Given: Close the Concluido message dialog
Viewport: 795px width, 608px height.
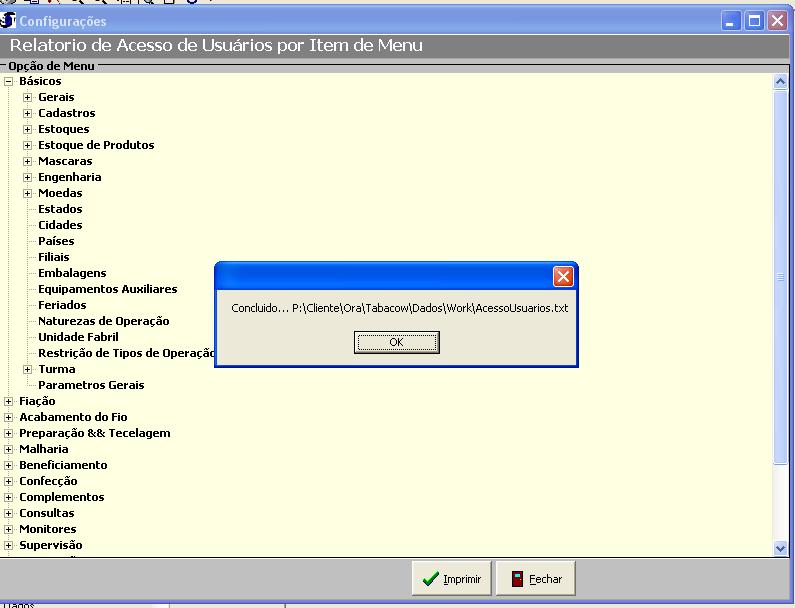Looking at the screenshot, I should click(x=563, y=277).
